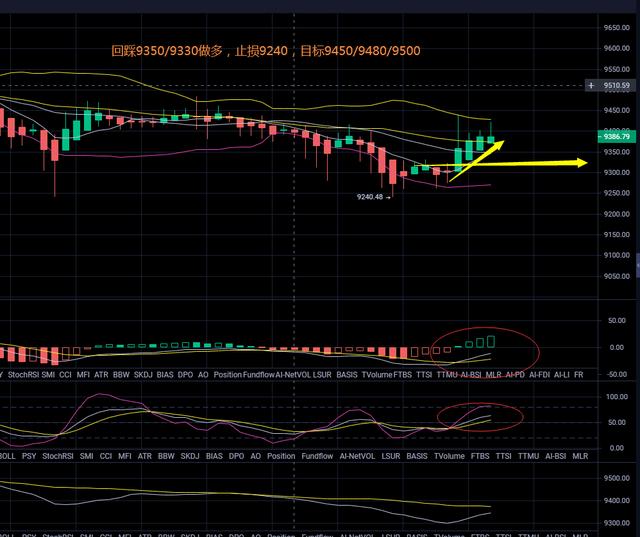
Task: Select AI-BSI tab under the oscillator panel
Action: pyautogui.click(x=556, y=456)
